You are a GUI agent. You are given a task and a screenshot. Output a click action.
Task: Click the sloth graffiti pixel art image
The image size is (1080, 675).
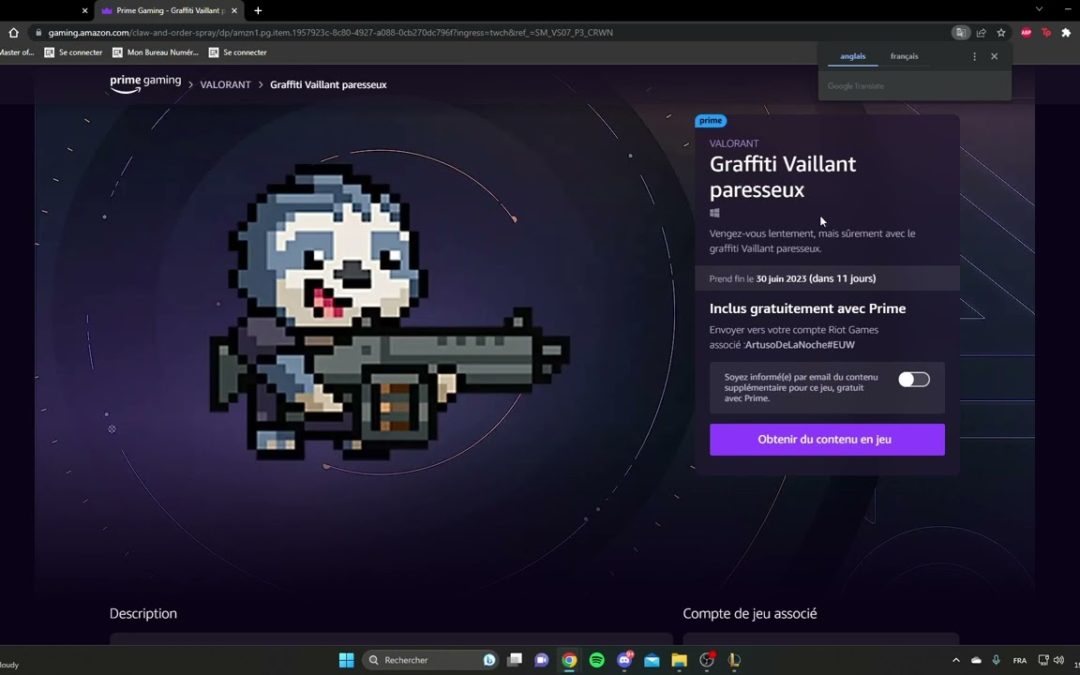coord(389,312)
